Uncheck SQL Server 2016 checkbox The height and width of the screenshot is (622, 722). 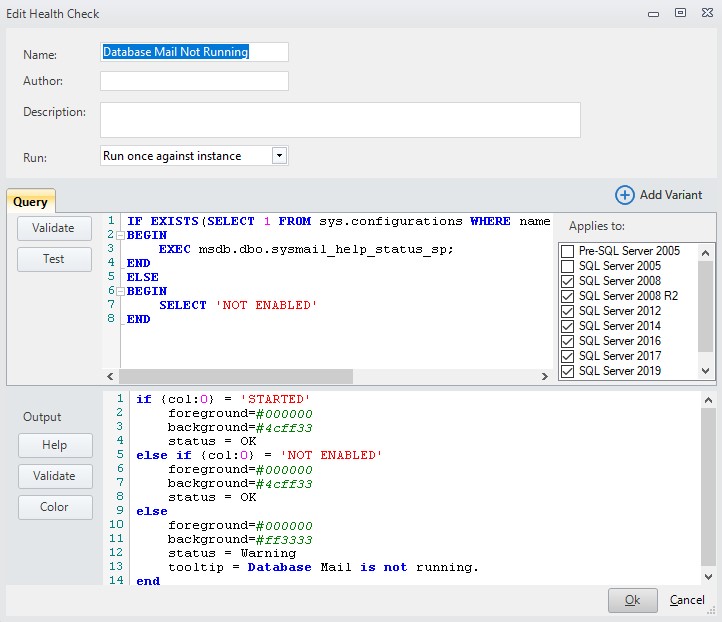click(x=567, y=341)
